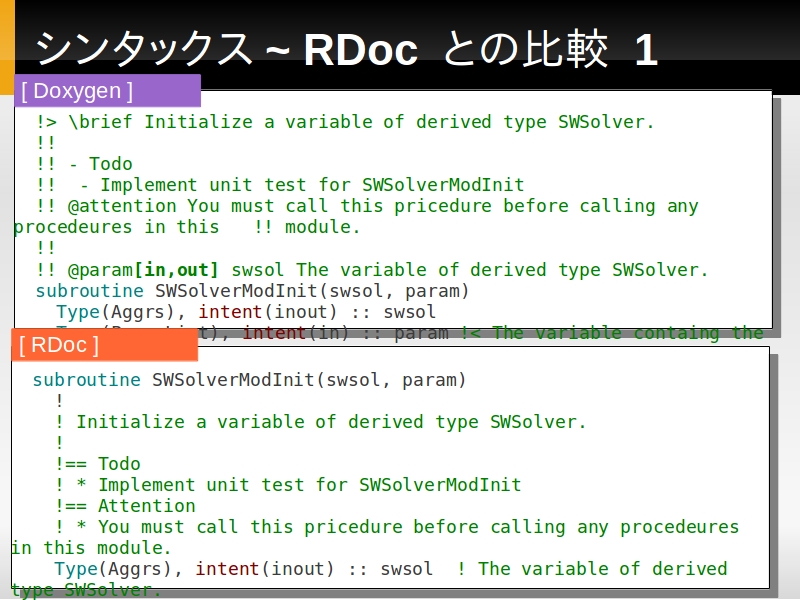Click the "! Initialize a variable" RDoc comment
The image size is (800, 600).
click(x=321, y=422)
